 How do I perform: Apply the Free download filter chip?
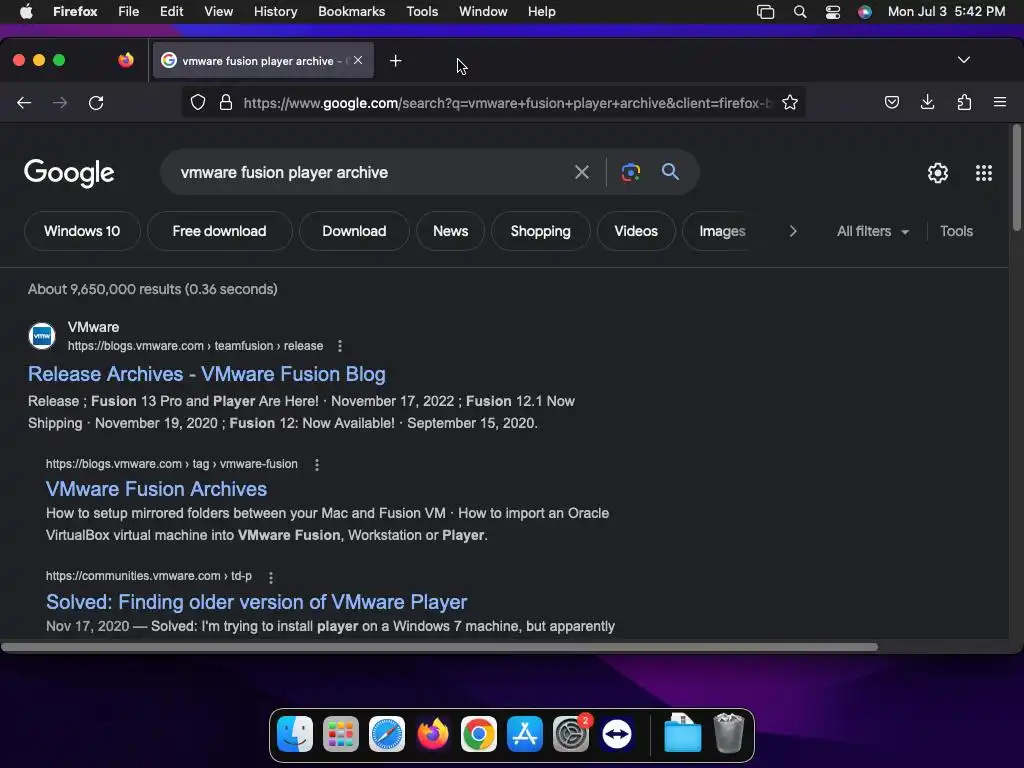(x=219, y=231)
